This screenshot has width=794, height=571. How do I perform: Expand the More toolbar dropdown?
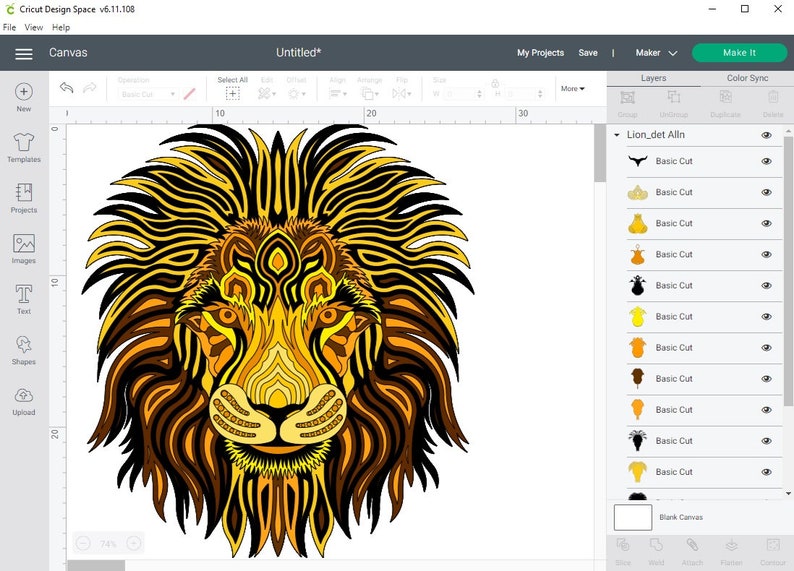[573, 89]
